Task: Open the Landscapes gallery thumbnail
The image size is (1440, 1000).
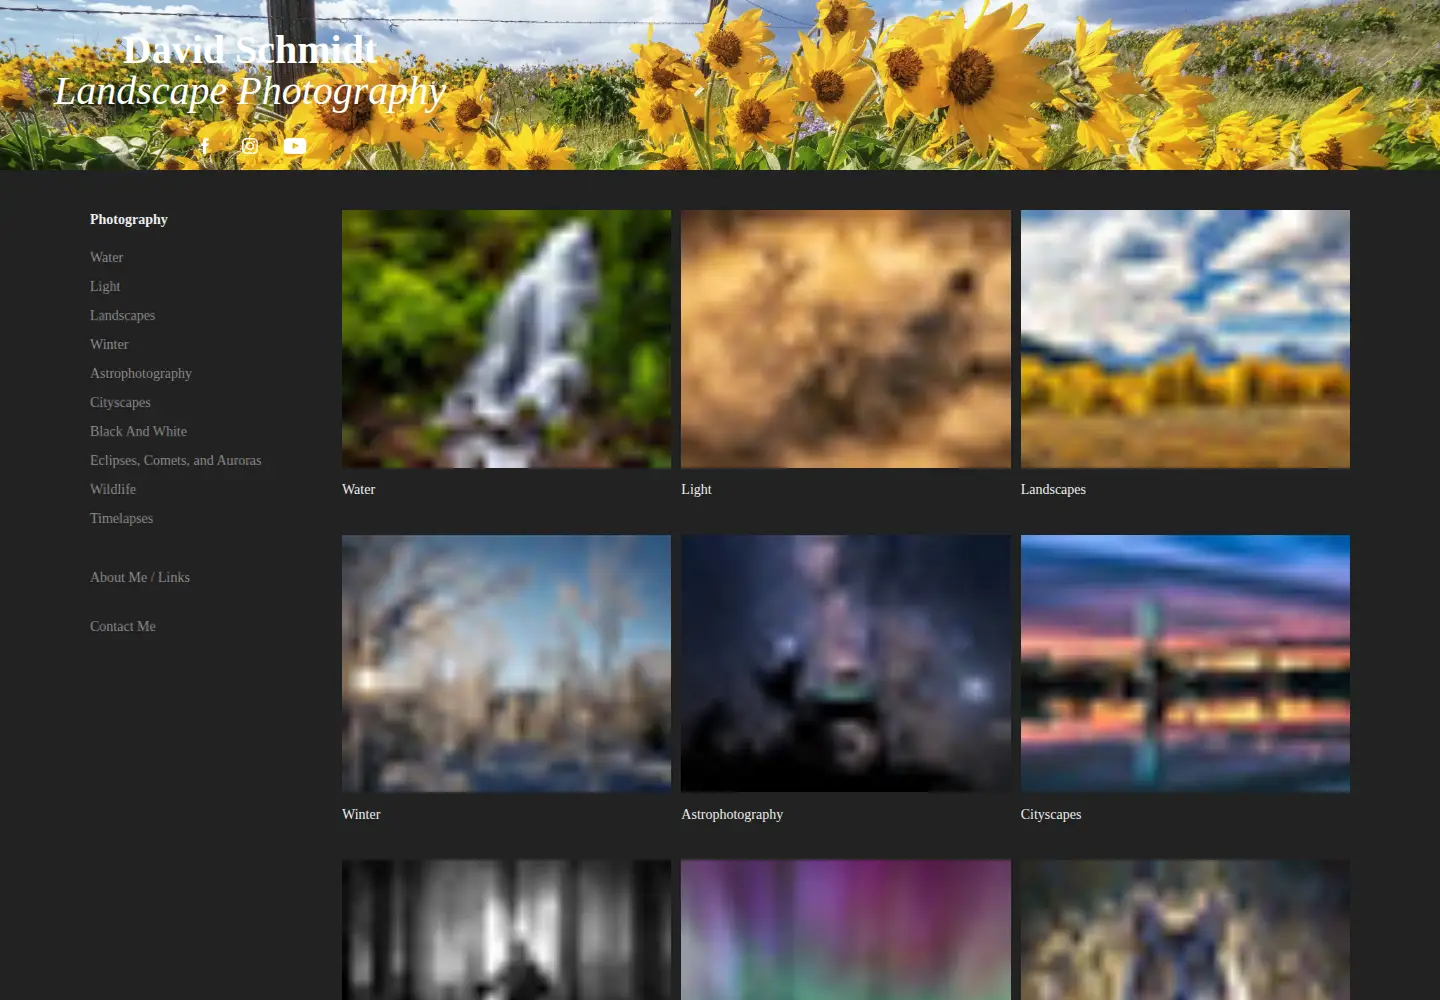Action: click(1185, 339)
